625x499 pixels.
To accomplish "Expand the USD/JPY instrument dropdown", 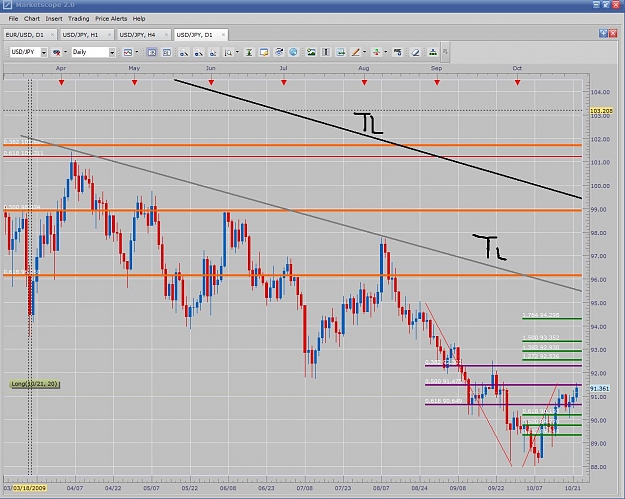I will coord(44,52).
